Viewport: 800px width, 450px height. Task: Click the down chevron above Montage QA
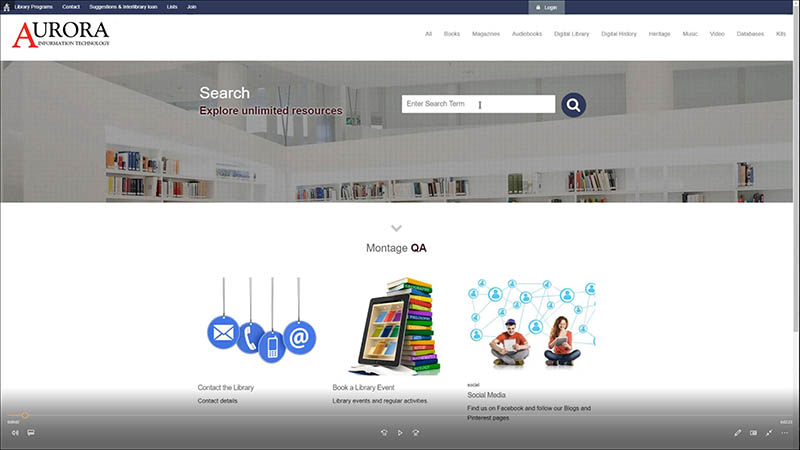click(396, 228)
